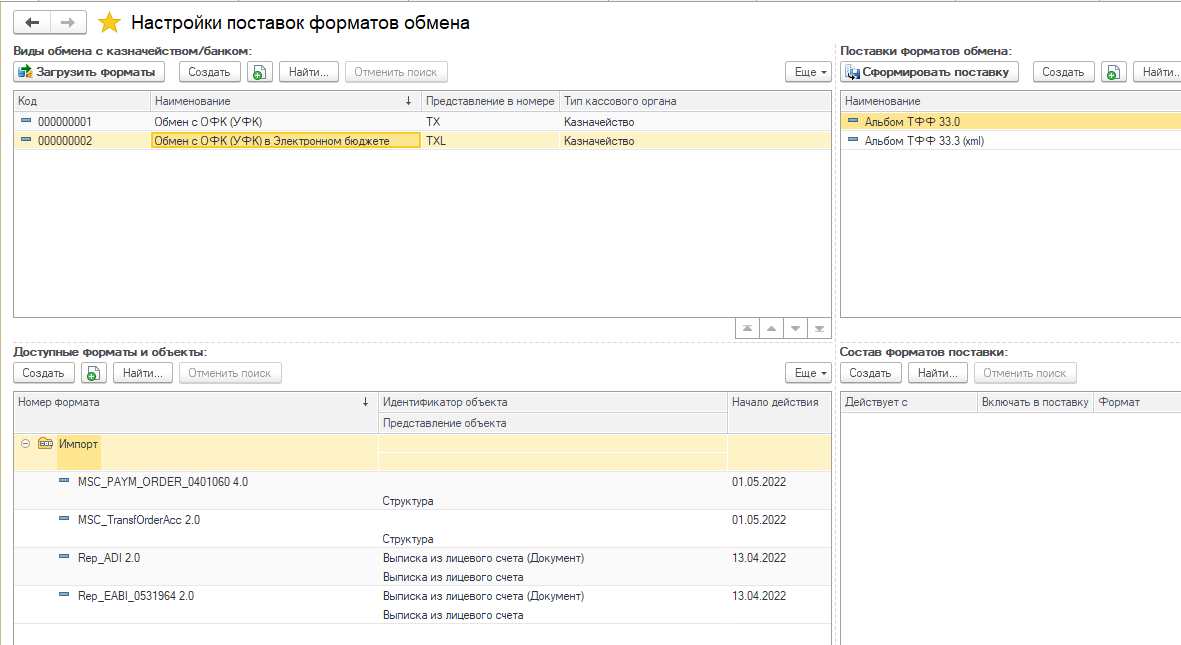1181x645 pixels.
Task: Click copy icon in available formats toolbar
Action: (x=94, y=373)
